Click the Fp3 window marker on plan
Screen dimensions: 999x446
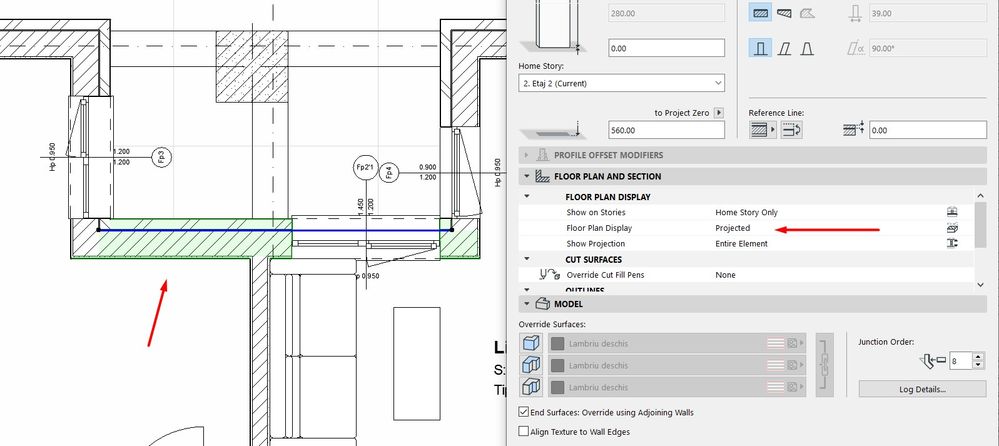tap(162, 156)
